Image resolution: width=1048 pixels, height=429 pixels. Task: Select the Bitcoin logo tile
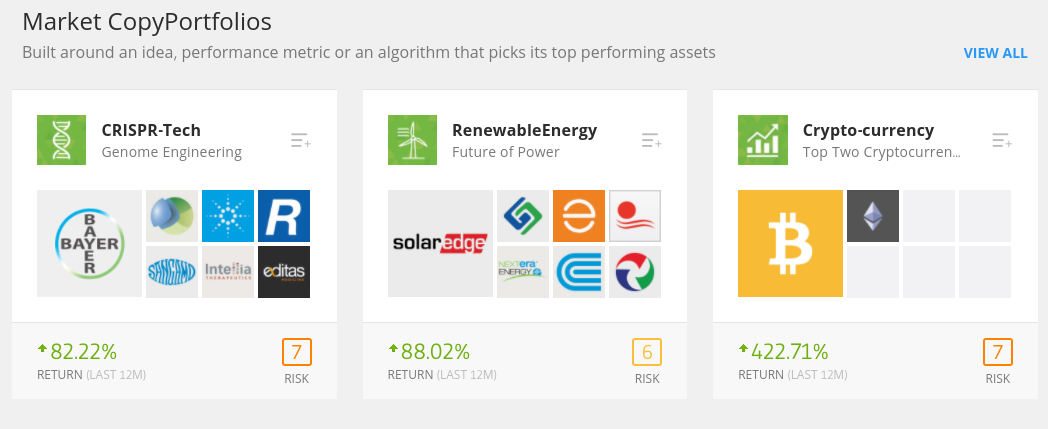[790, 243]
